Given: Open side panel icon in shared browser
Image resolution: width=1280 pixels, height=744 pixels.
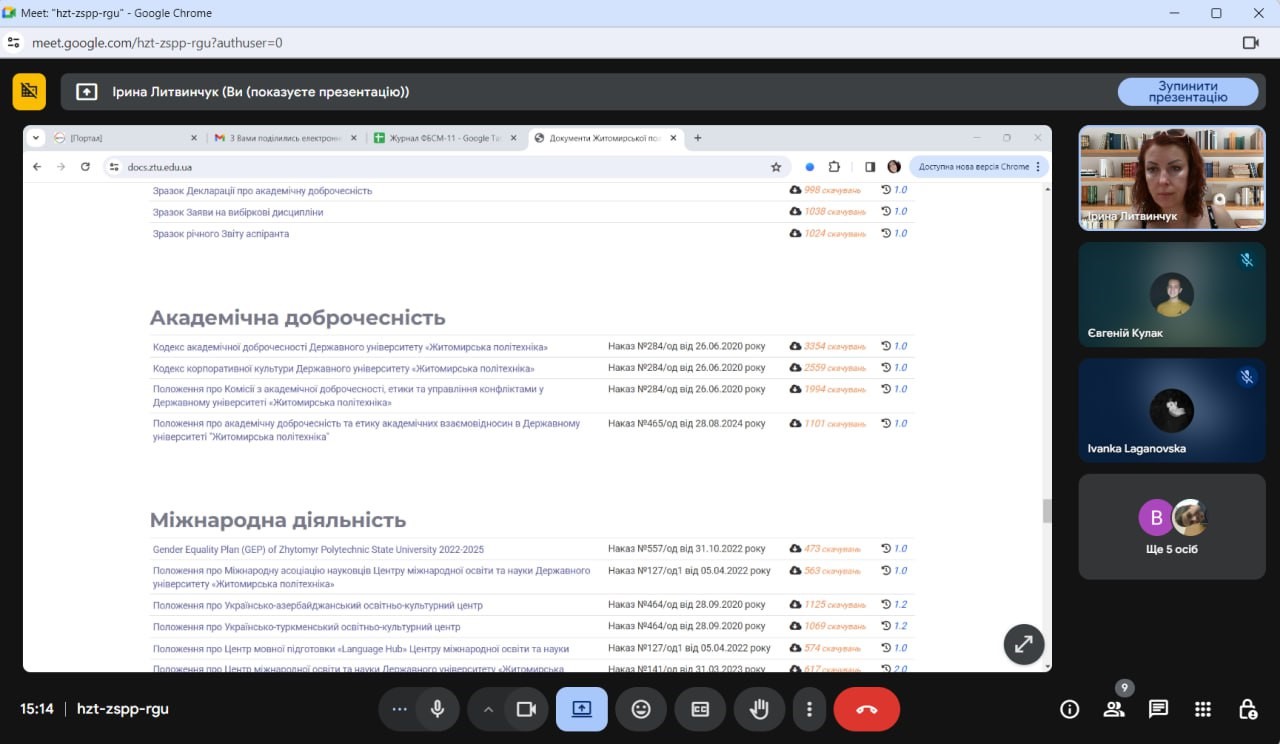Looking at the screenshot, I should click(870, 167).
